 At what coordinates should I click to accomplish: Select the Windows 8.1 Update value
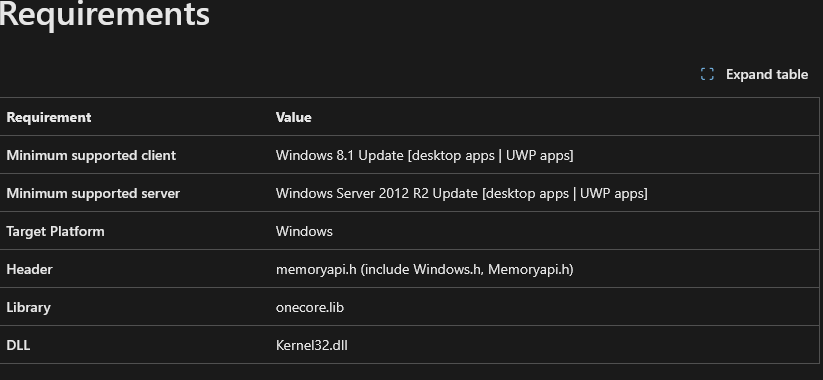pos(425,155)
